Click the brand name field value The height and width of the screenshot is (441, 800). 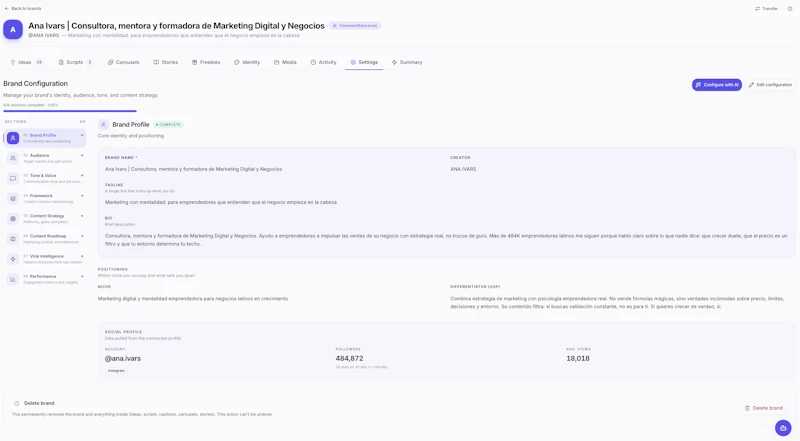(x=193, y=169)
